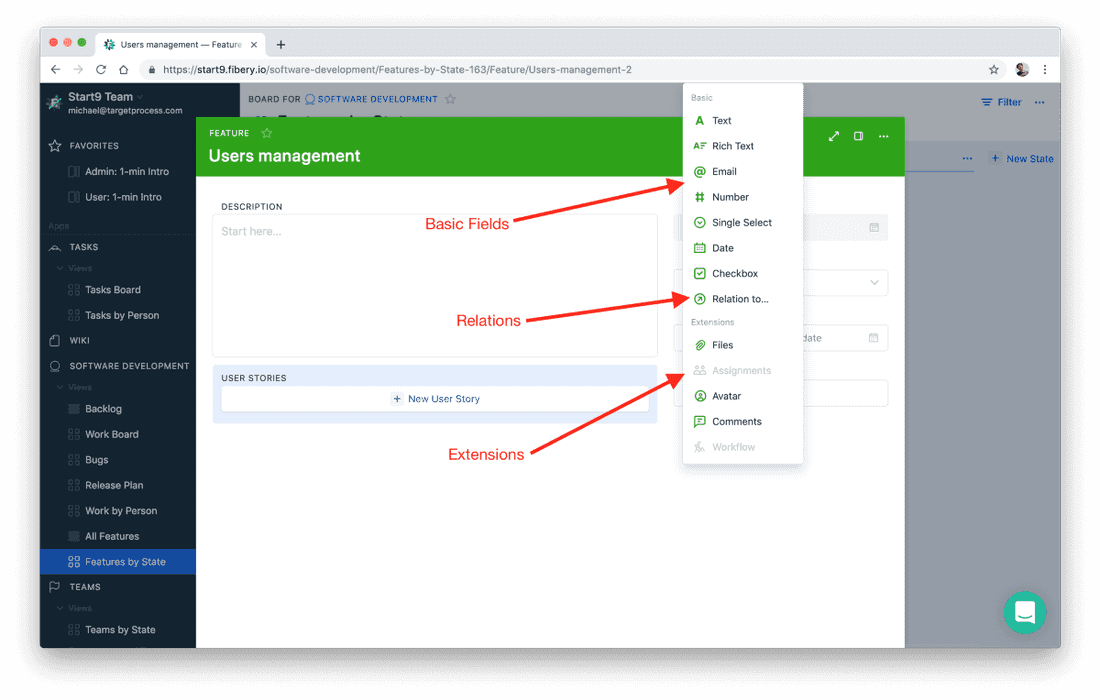1100x700 pixels.
Task: Add a New State column
Action: [x=1022, y=158]
